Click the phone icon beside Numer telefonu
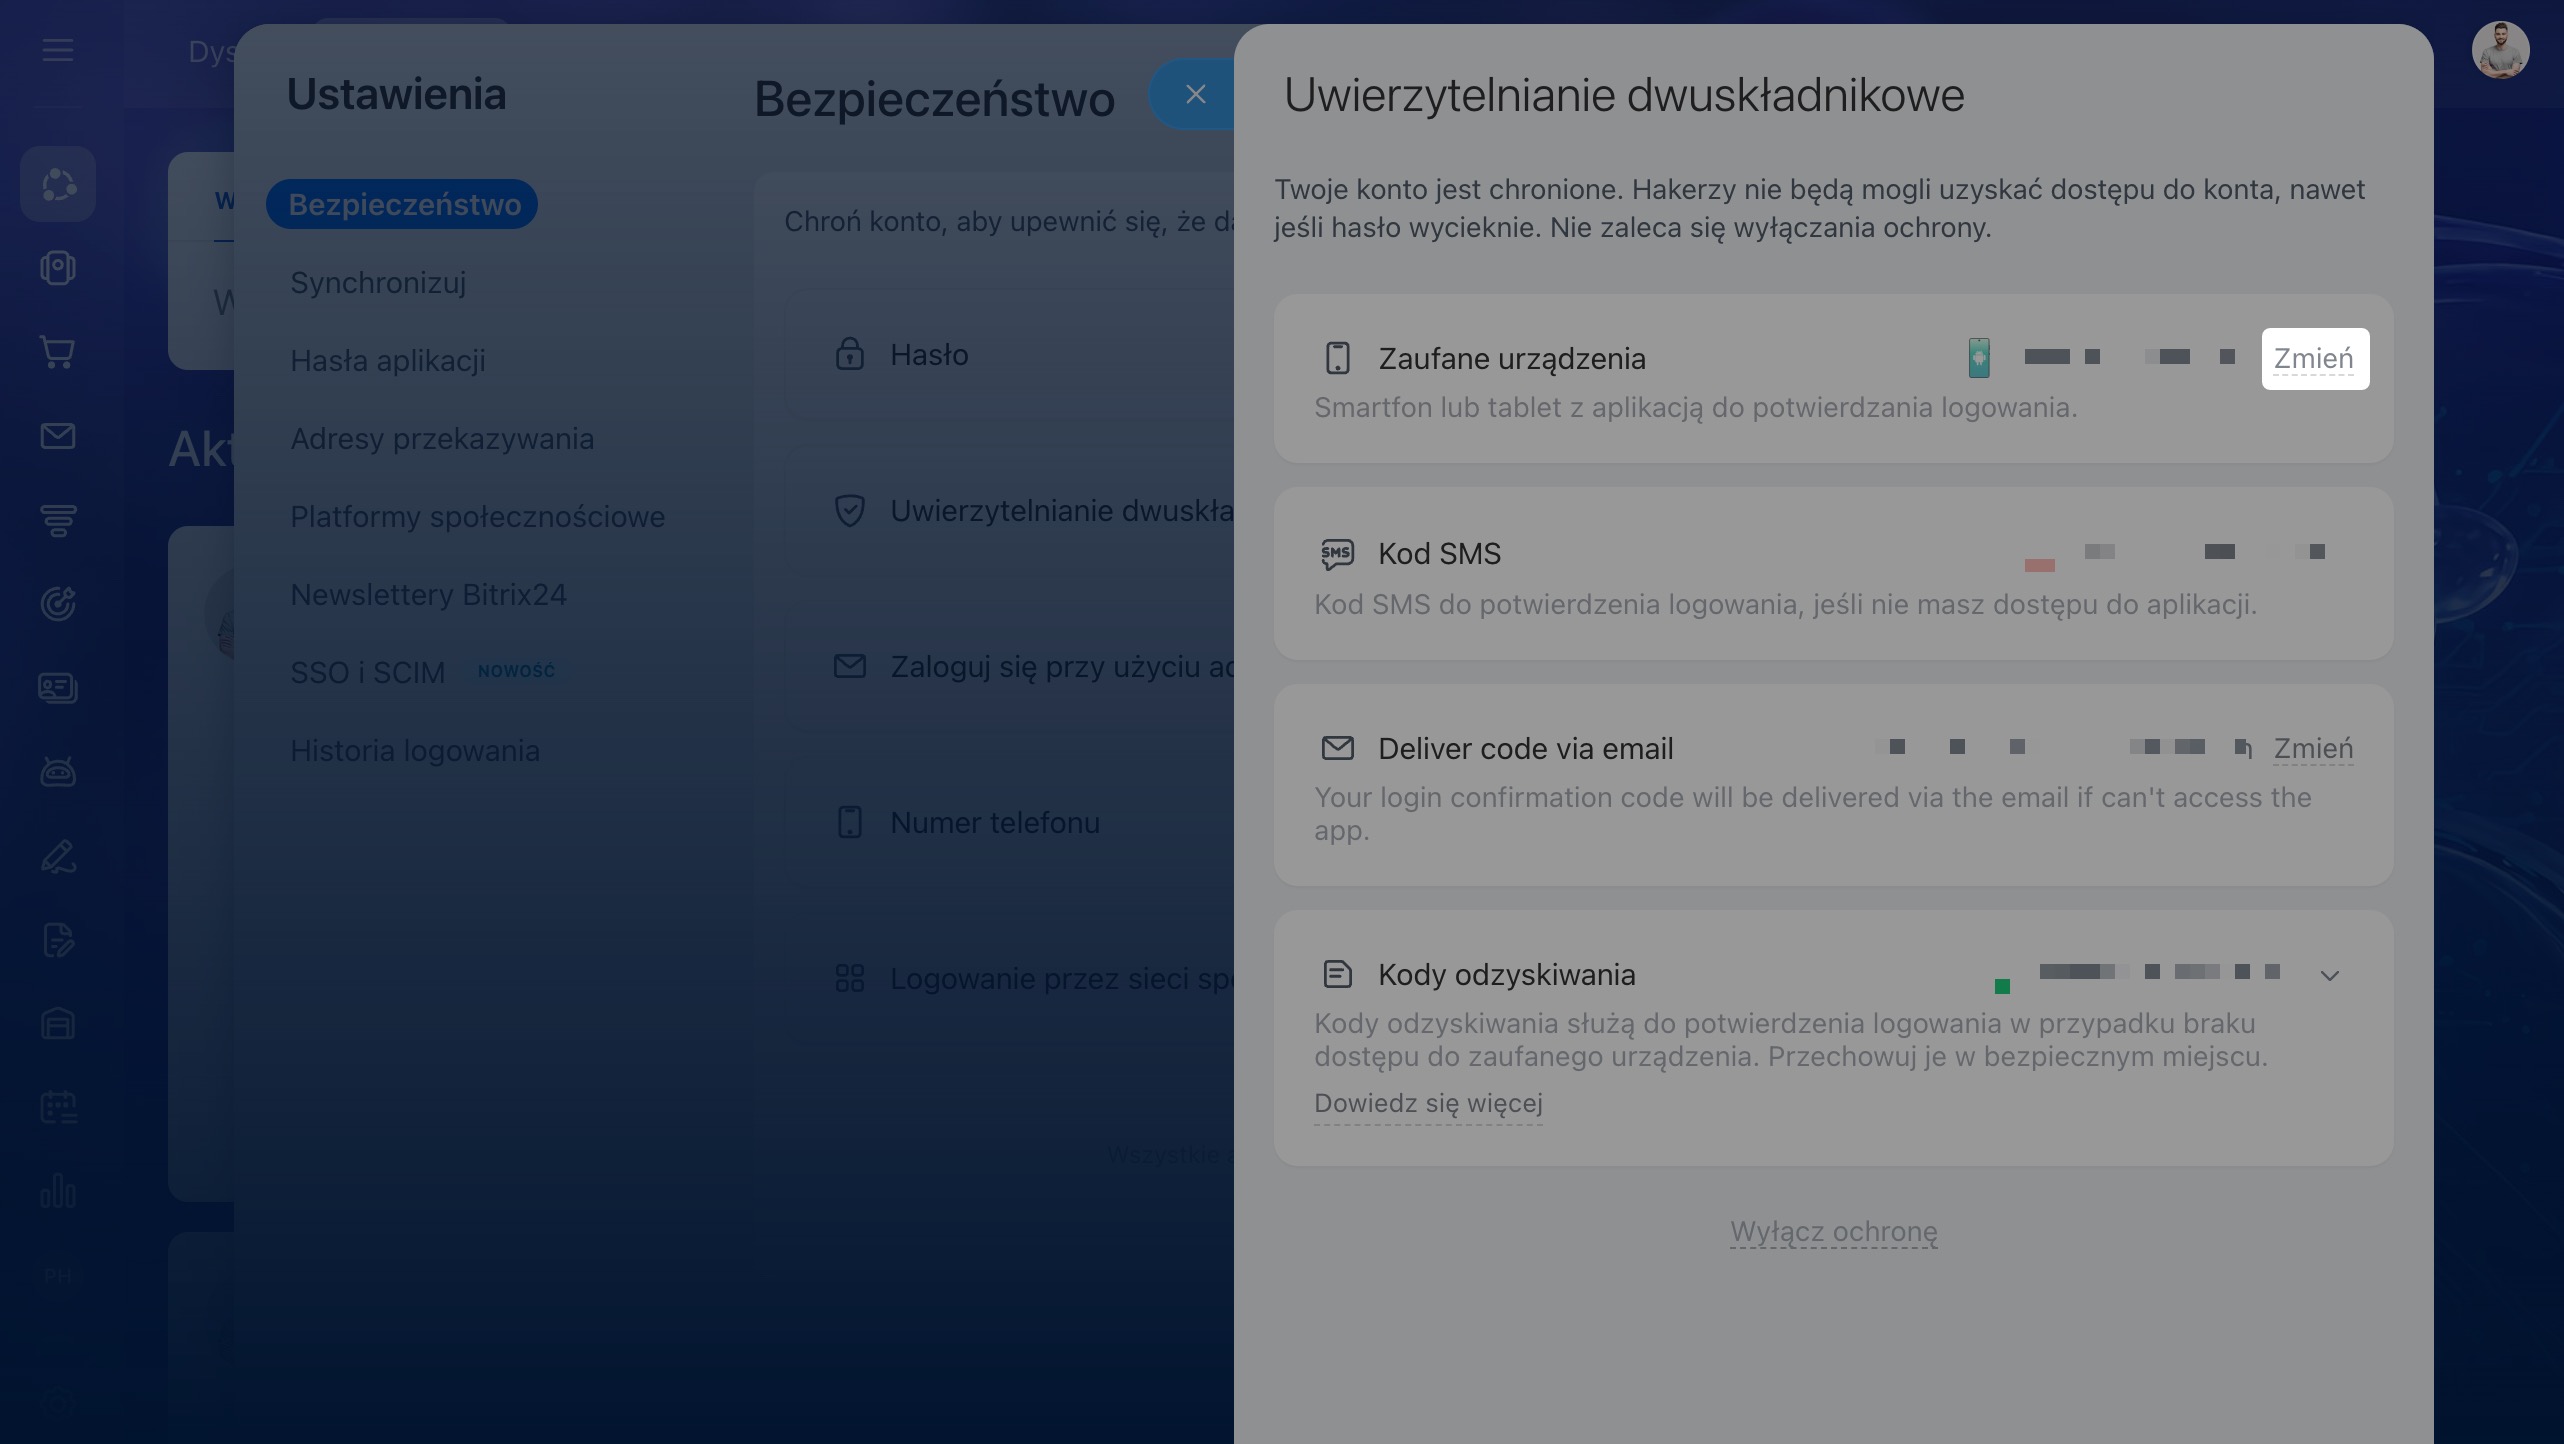2564x1444 pixels. (849, 822)
